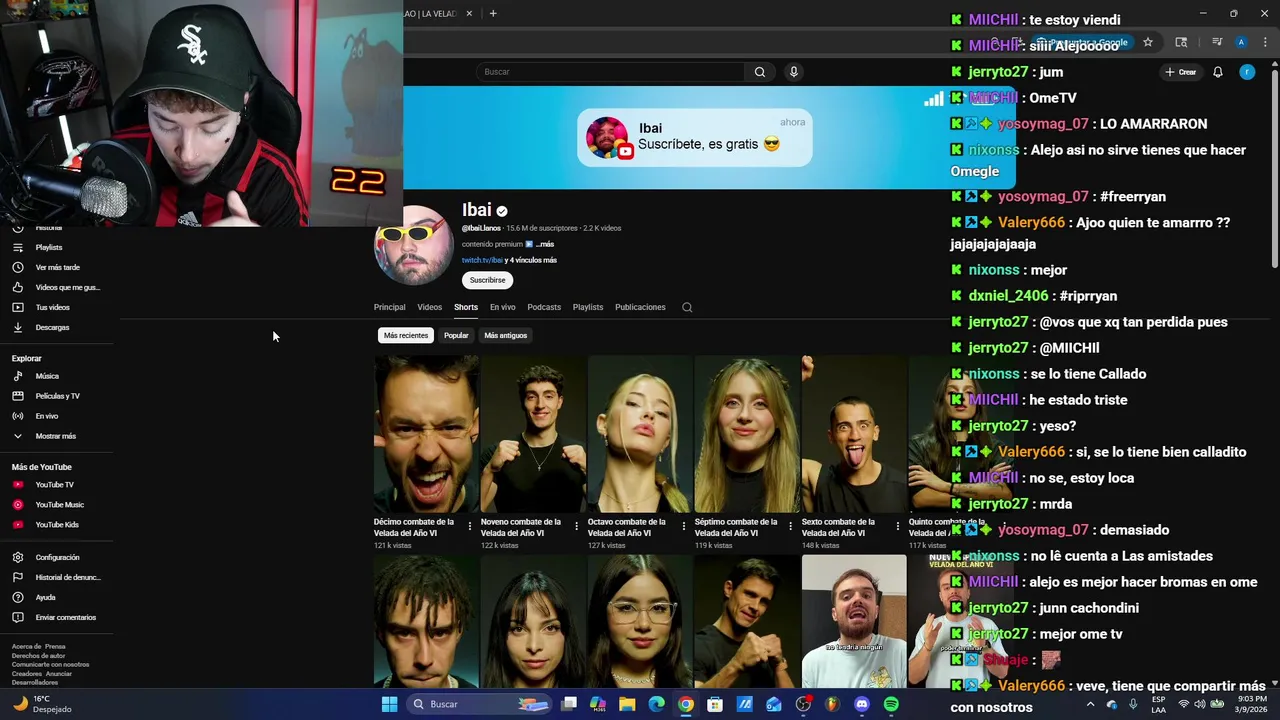1280x720 pixels.
Task: Switch to the Publicaciones channel tab
Action: tap(640, 307)
